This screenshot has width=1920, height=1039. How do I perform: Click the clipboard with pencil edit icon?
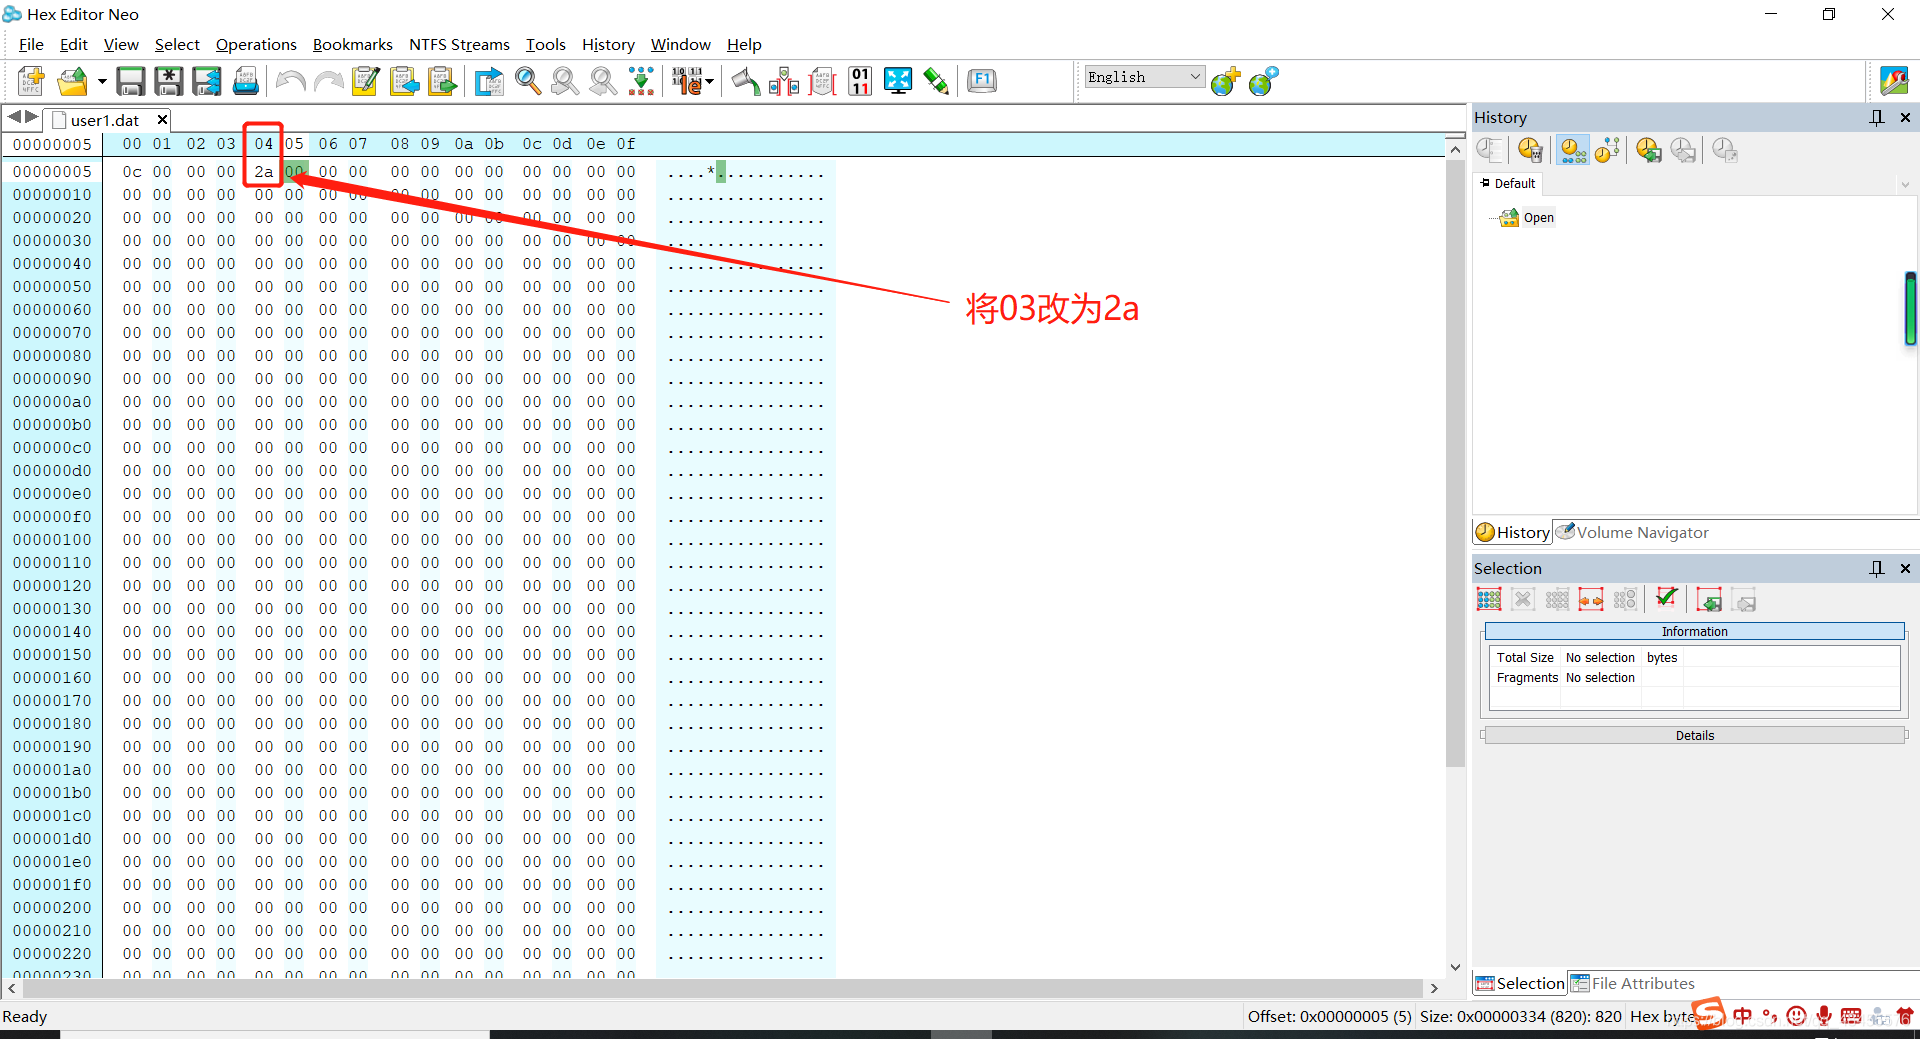pos(365,80)
